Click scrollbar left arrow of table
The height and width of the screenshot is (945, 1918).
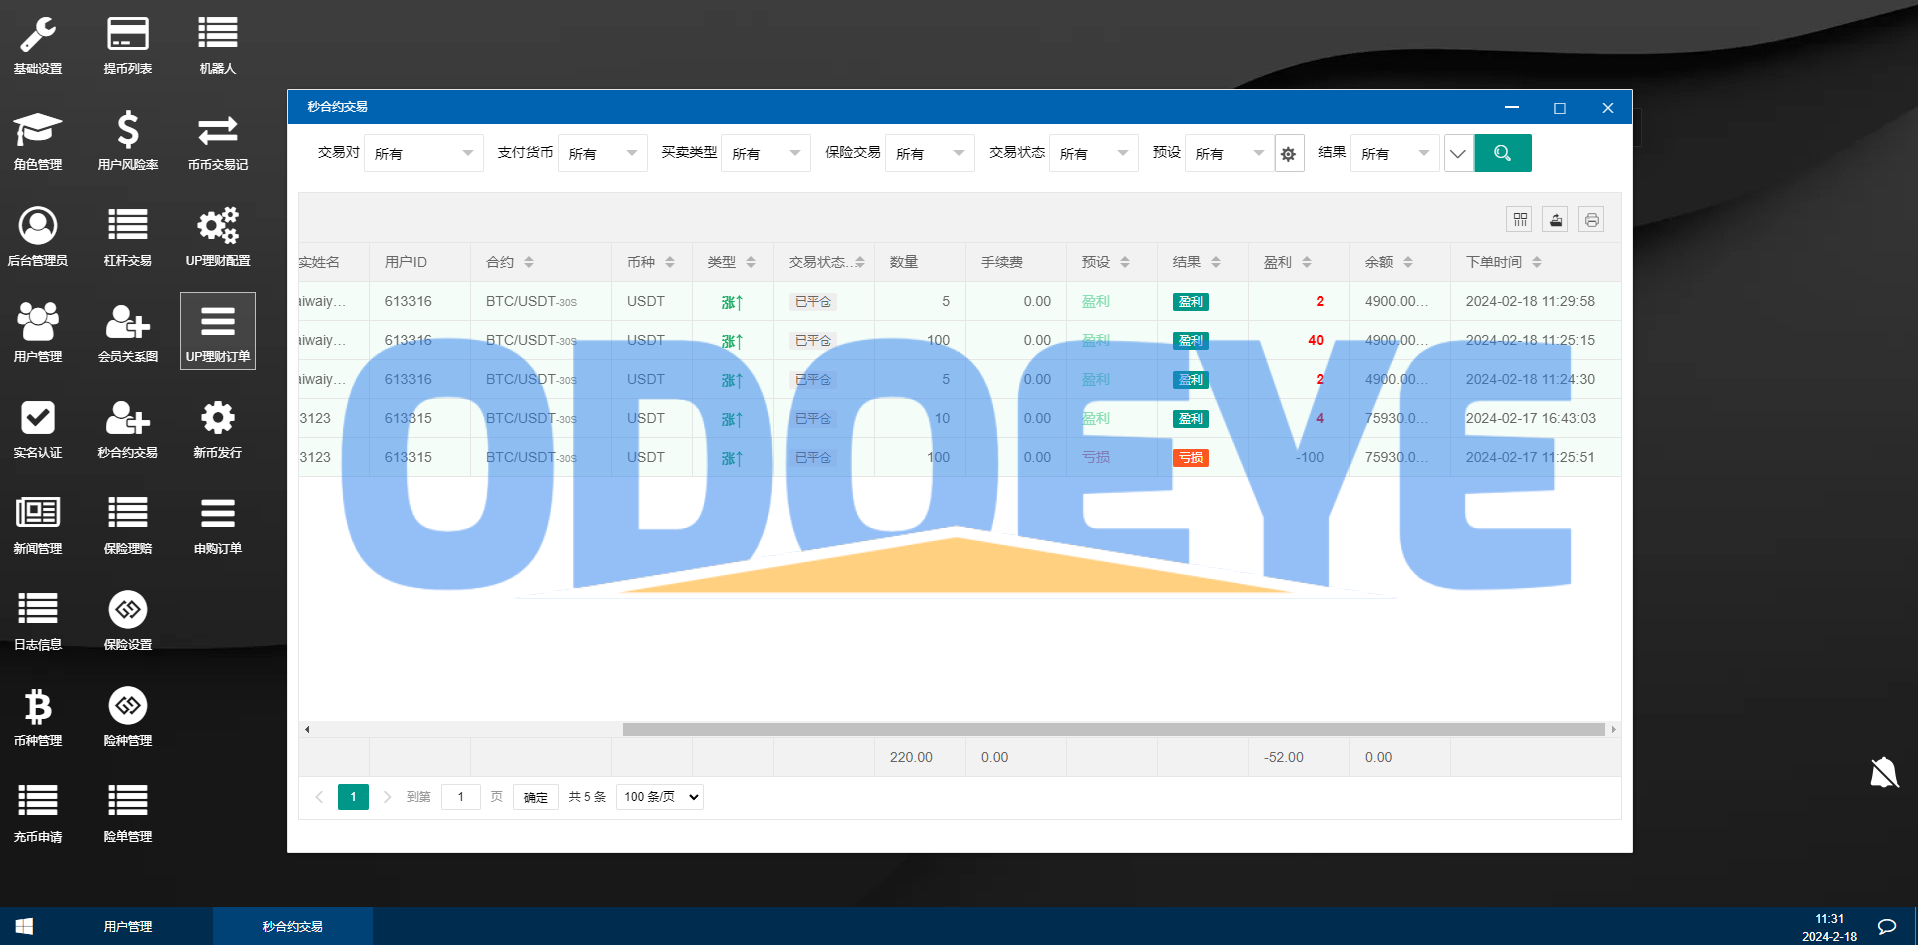click(307, 729)
